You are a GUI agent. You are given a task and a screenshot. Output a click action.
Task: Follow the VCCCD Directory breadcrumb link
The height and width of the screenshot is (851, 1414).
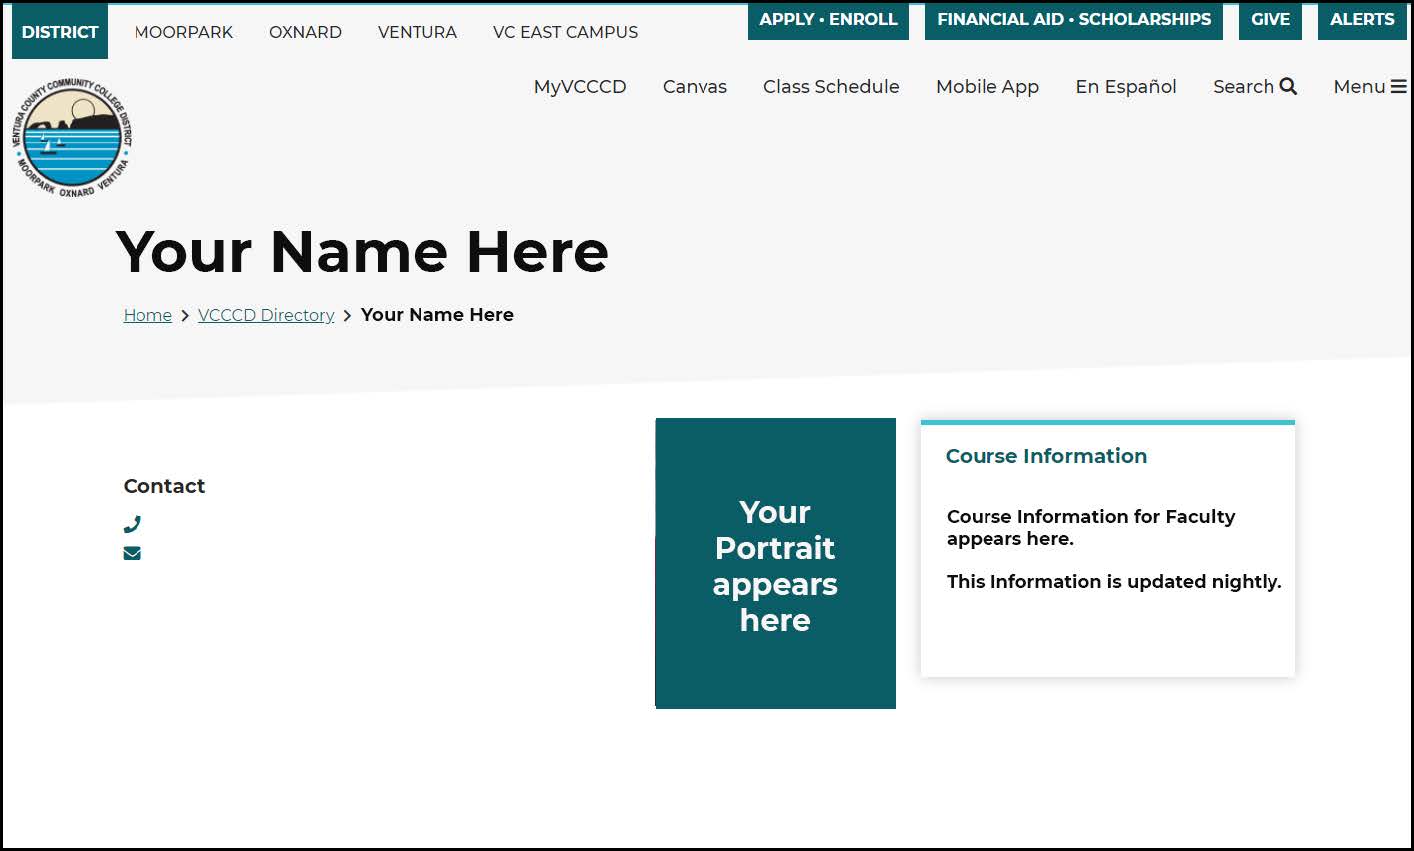click(x=265, y=315)
